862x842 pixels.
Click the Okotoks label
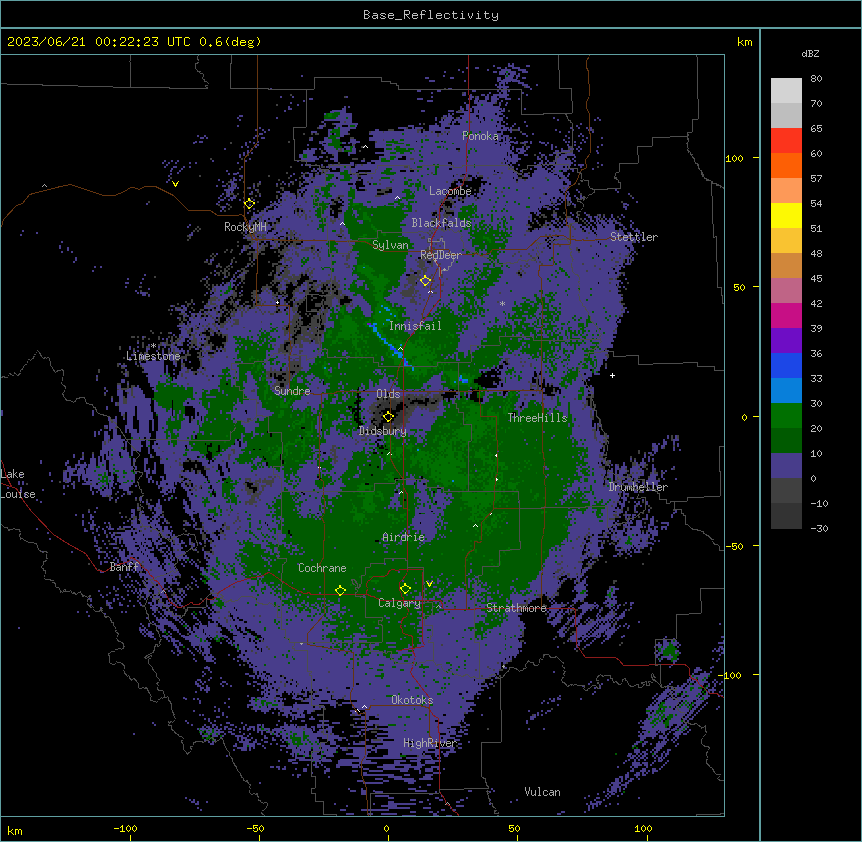(x=412, y=700)
